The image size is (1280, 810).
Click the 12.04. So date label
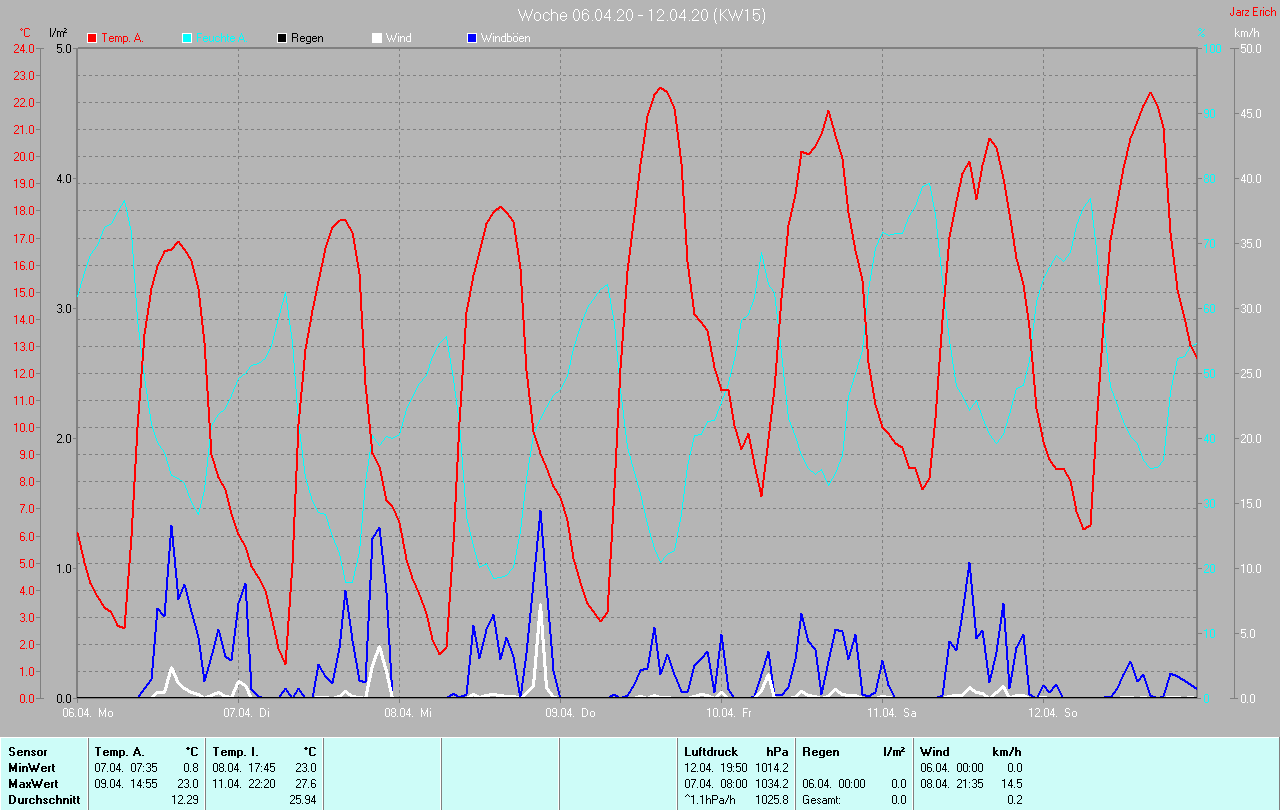point(1054,713)
